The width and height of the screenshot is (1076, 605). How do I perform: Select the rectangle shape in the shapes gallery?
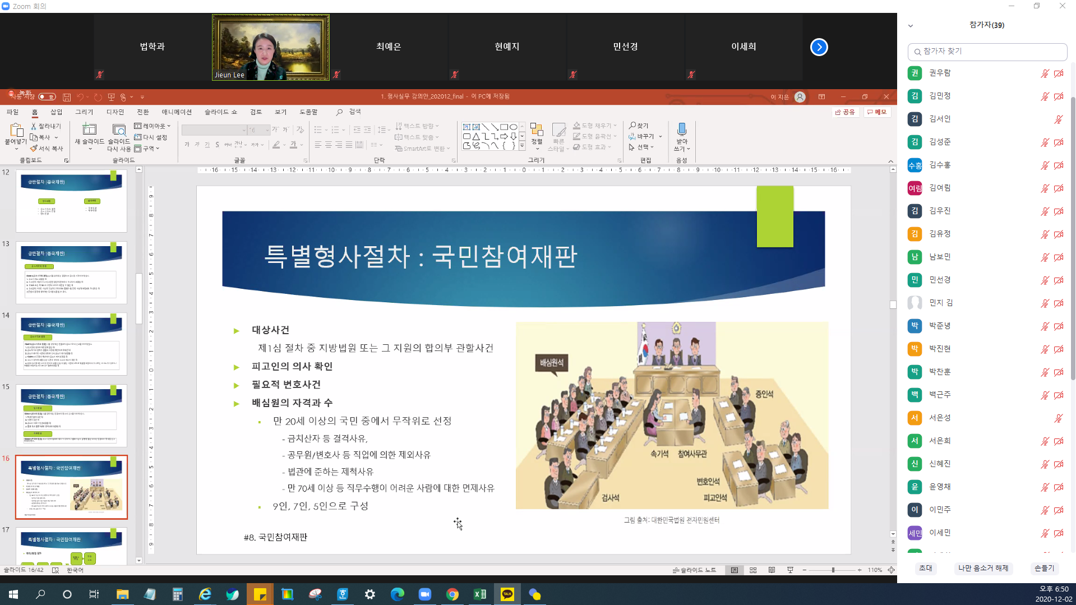[x=504, y=127]
